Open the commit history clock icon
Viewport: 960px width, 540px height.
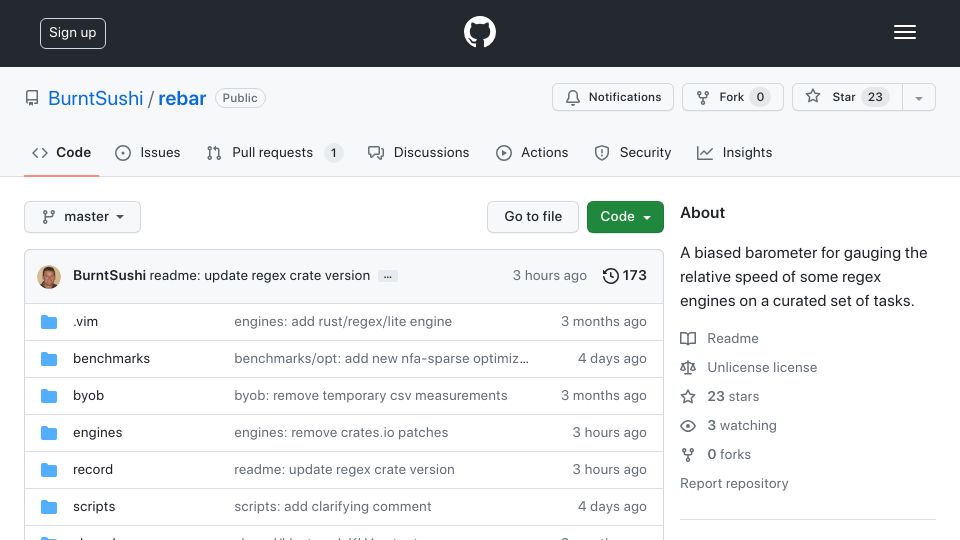[x=610, y=276]
